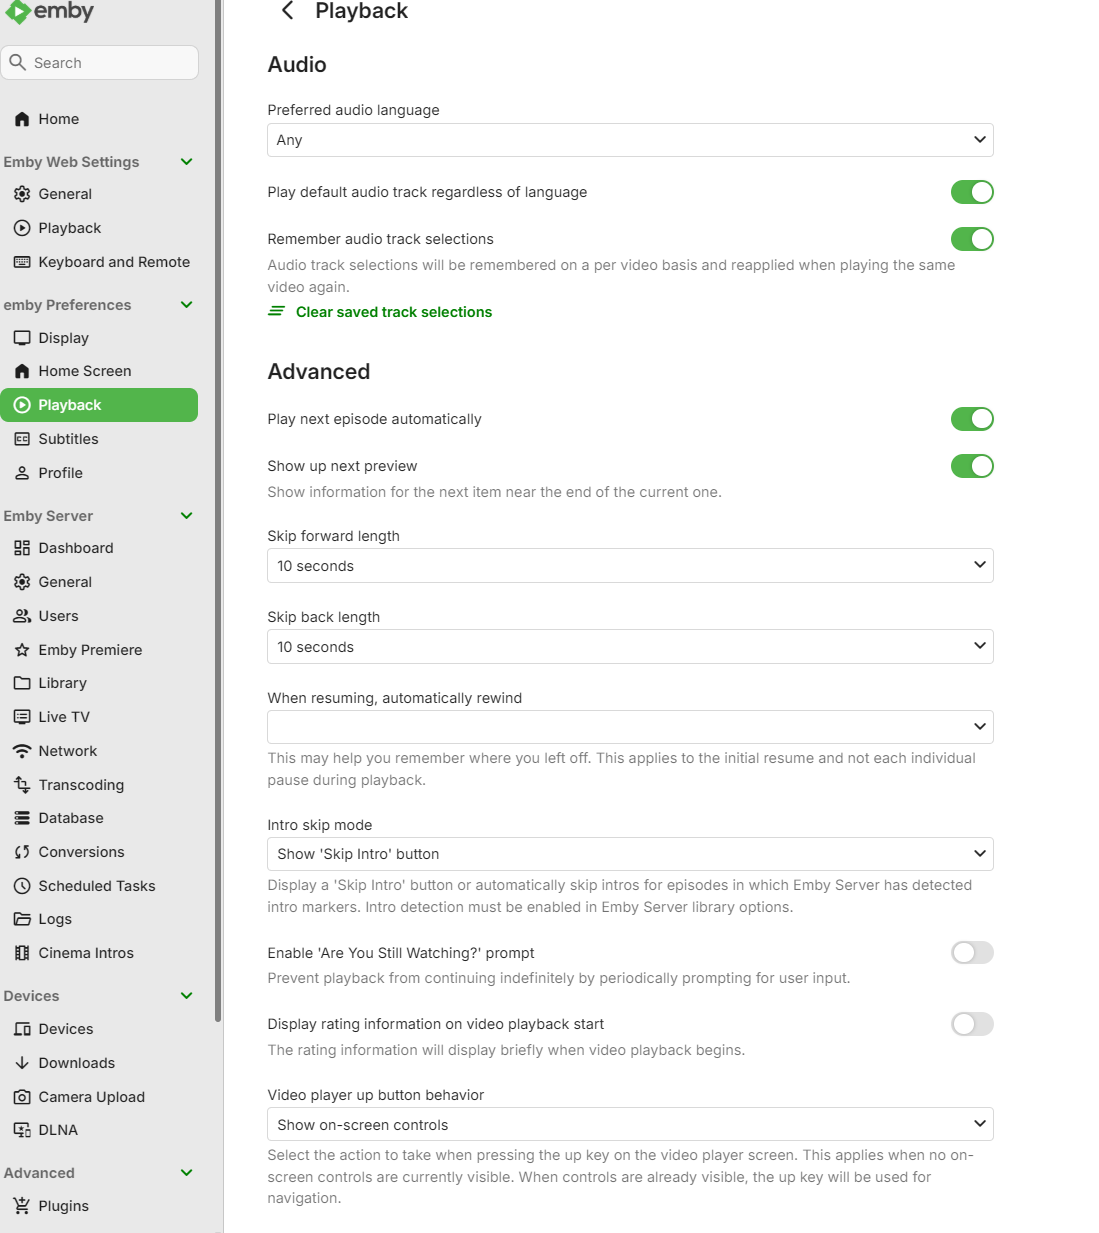The height and width of the screenshot is (1233, 1099).
Task: Click the Plugins cart icon
Action: pyautogui.click(x=22, y=1206)
